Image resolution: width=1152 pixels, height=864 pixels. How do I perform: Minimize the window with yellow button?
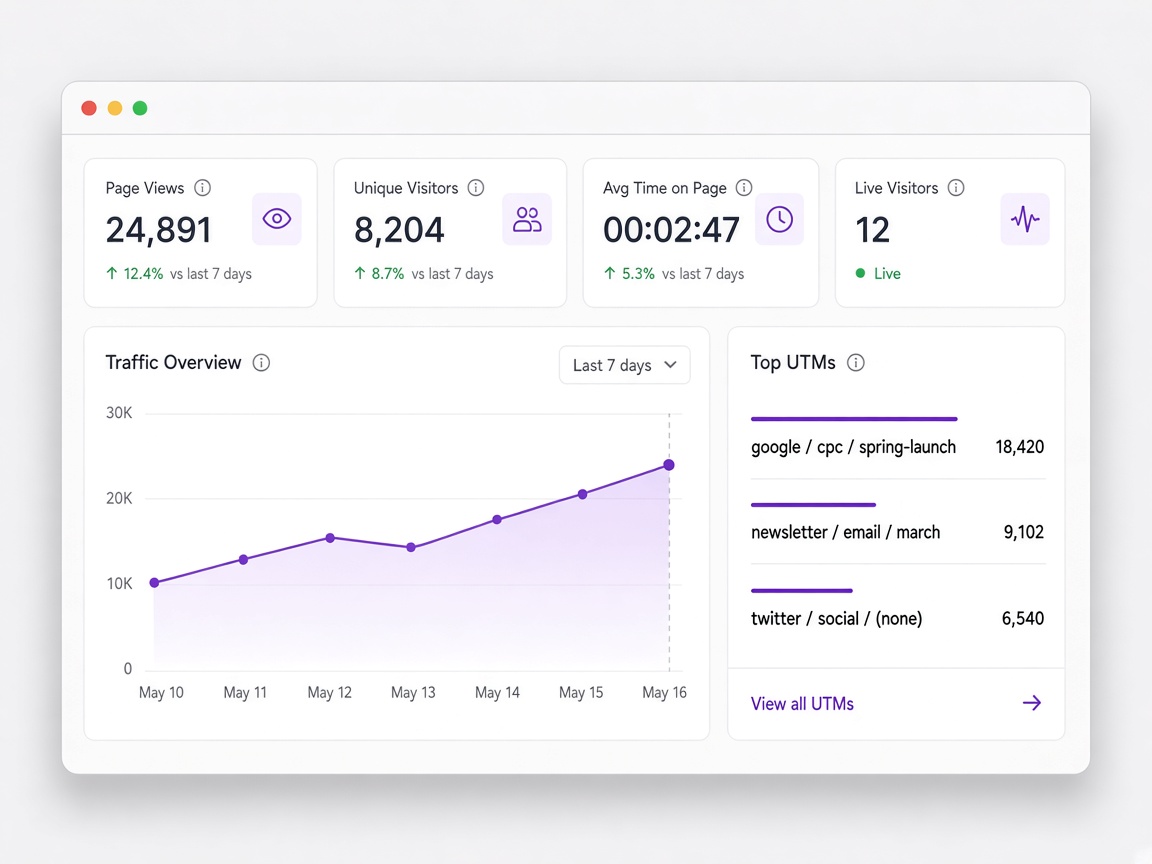coord(115,108)
